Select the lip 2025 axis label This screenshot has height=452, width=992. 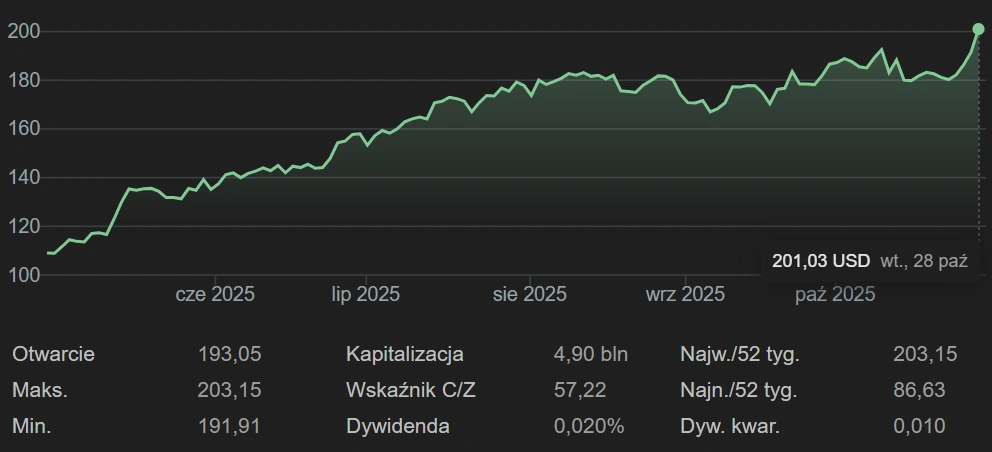tap(365, 294)
